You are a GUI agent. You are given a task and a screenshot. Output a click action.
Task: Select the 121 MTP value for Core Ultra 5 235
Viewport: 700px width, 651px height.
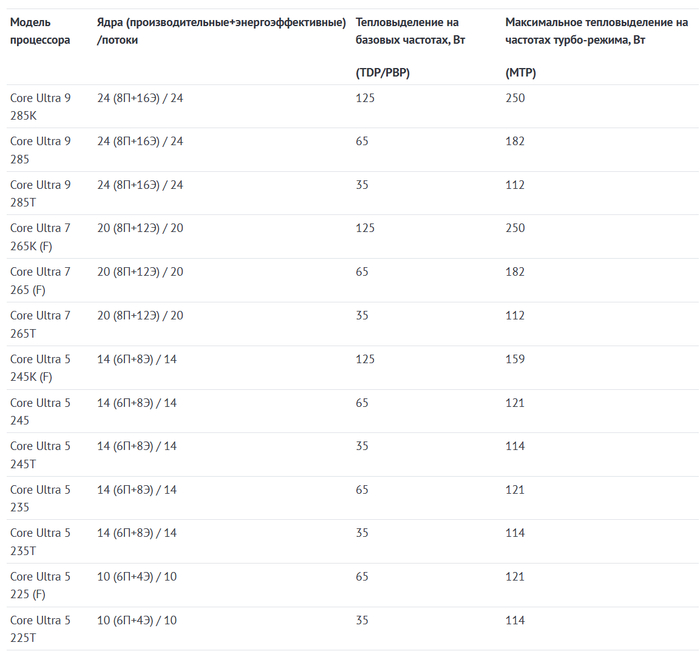[515, 489]
